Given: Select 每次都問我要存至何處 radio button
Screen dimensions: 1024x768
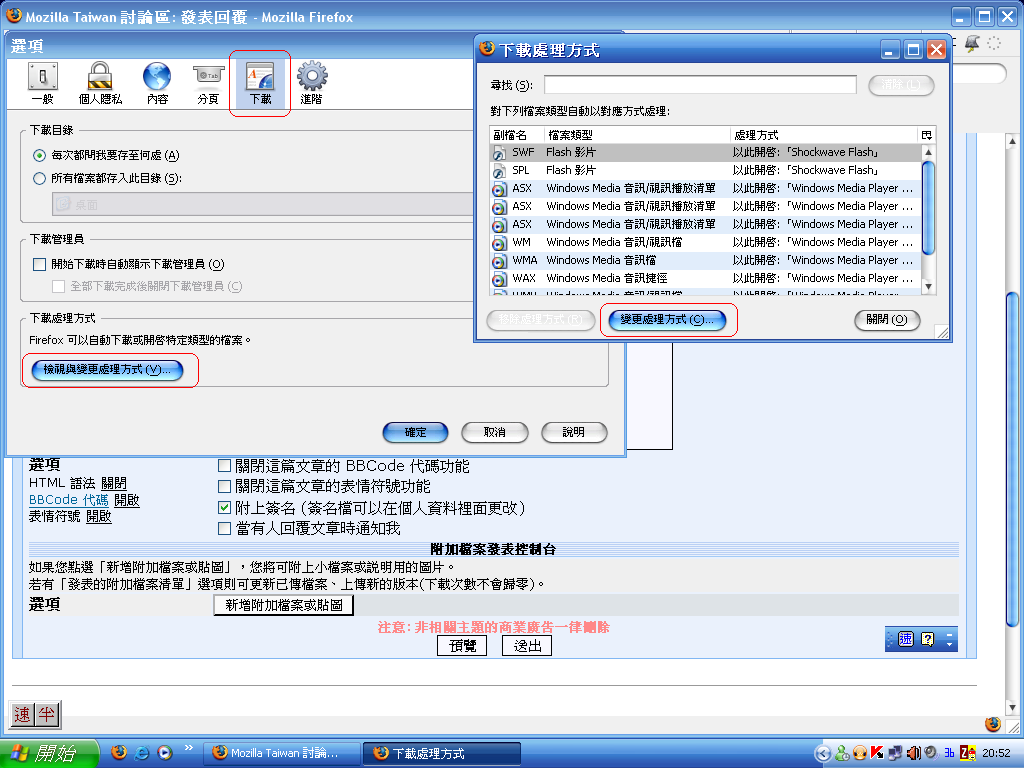Looking at the screenshot, I should pos(39,155).
